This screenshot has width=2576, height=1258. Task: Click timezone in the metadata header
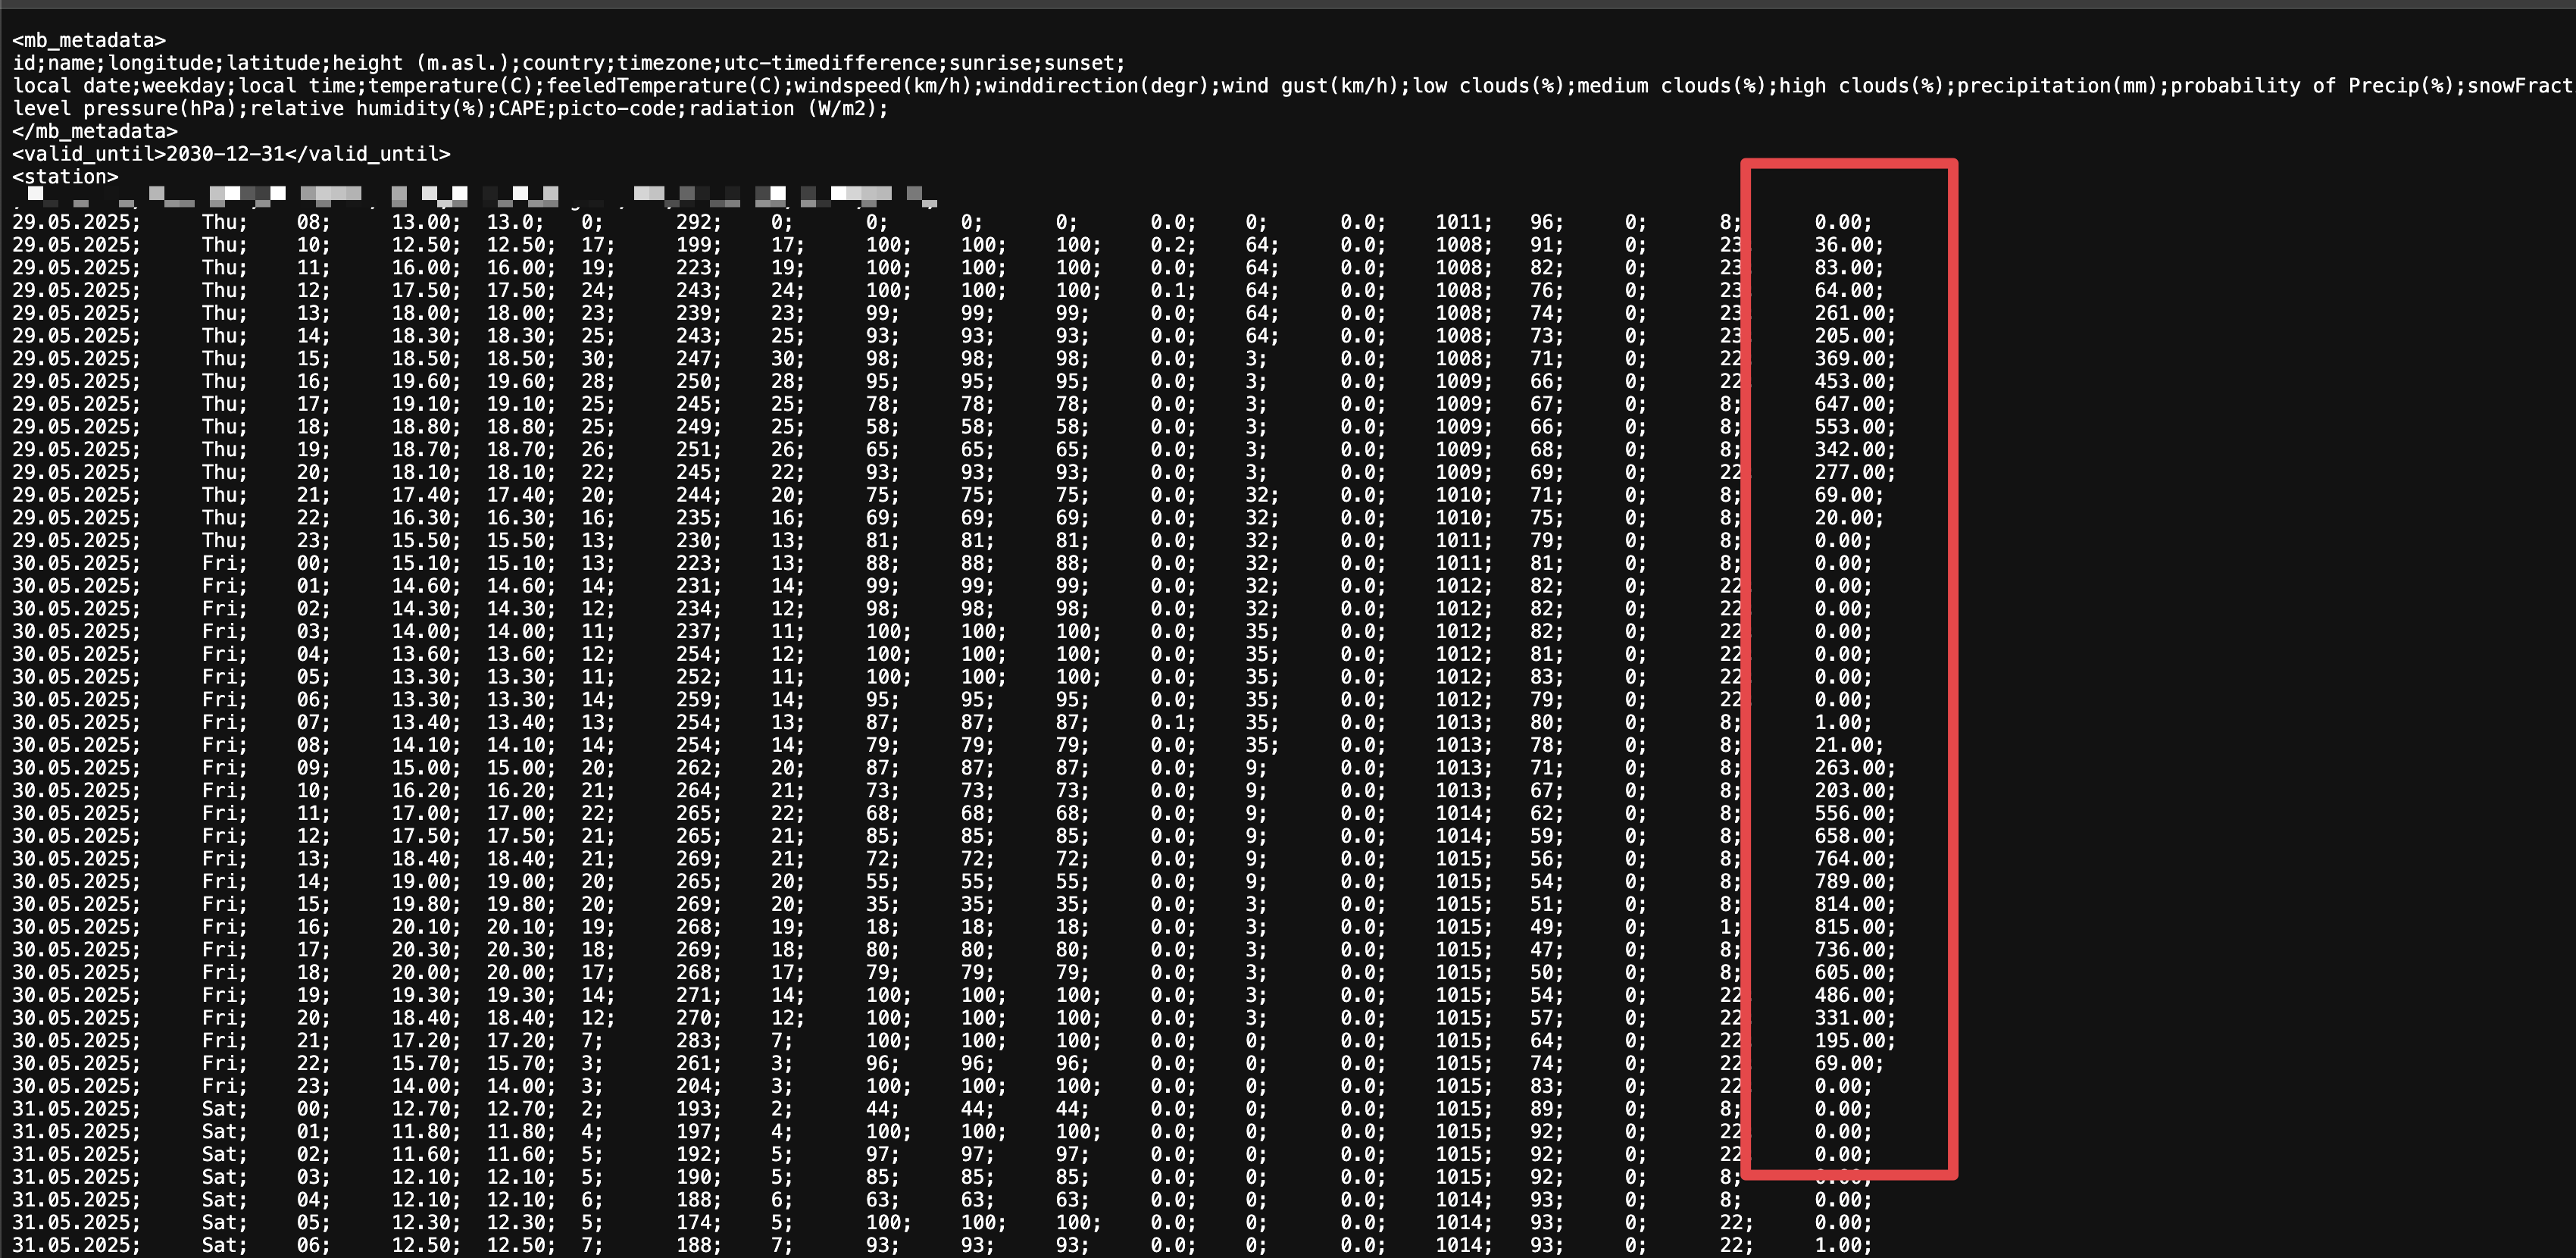[664, 63]
